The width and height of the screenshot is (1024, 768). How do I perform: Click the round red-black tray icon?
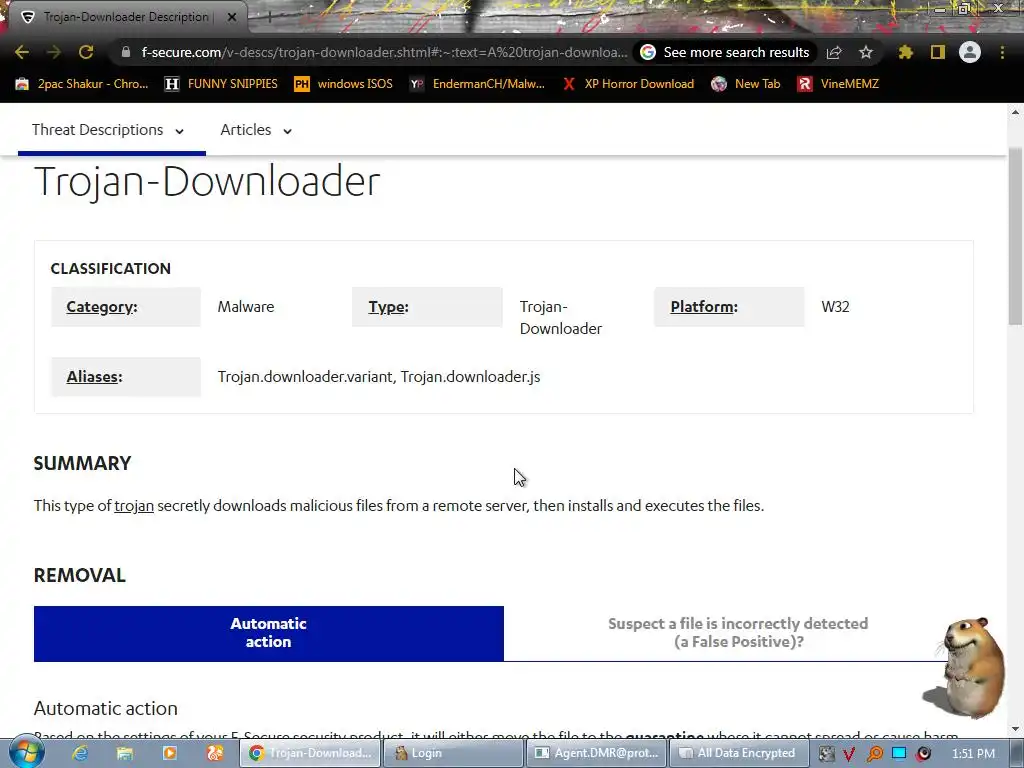923,754
